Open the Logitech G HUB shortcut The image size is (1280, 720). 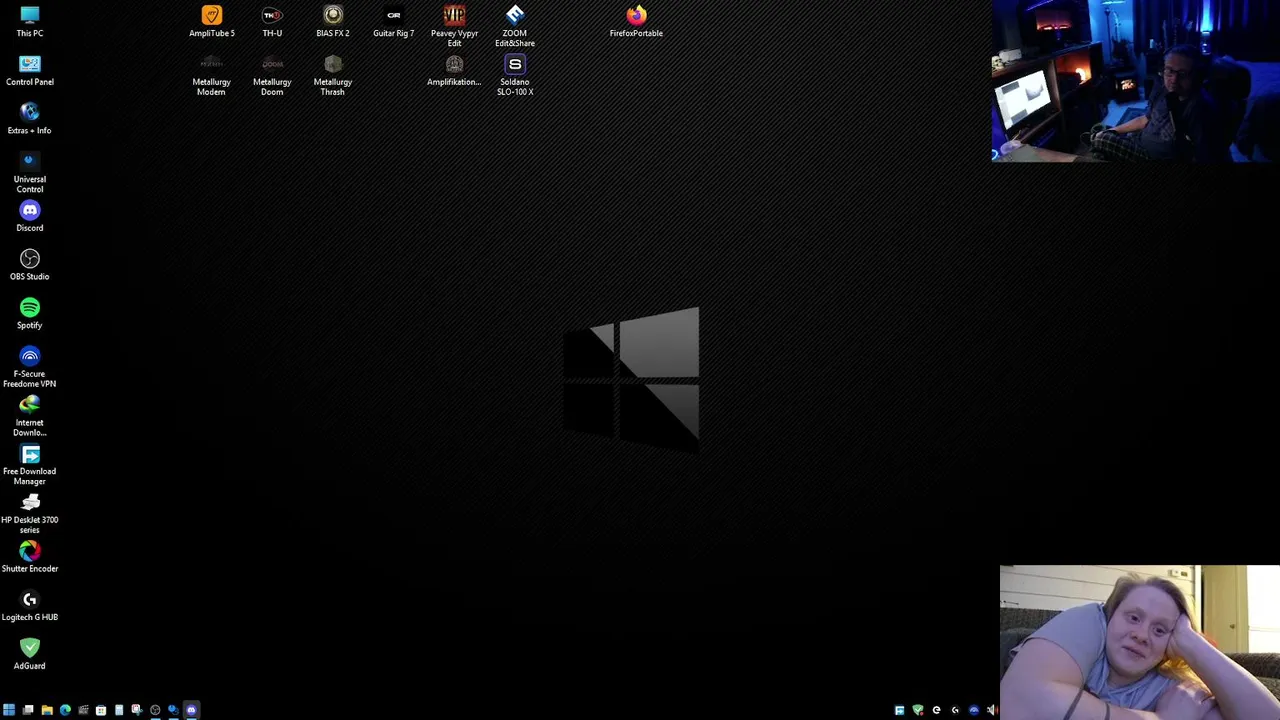pos(30,606)
